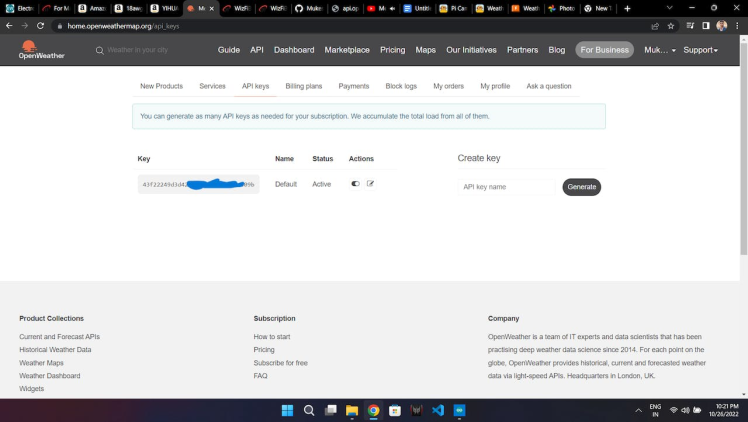Open File Explorer from taskbar
Screen dimensions: 748x422
point(352,410)
